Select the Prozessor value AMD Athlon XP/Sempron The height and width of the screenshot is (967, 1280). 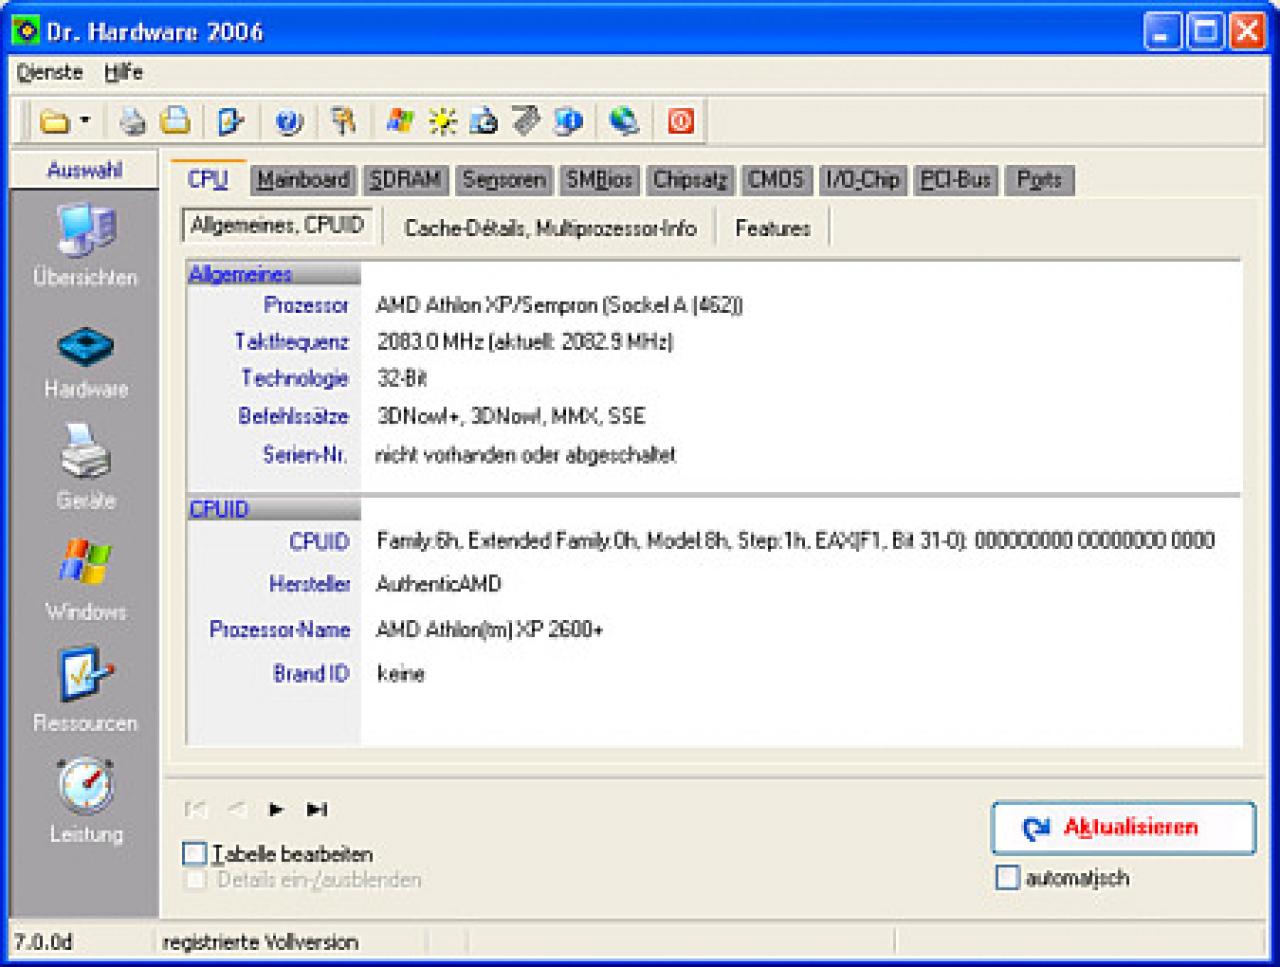(560, 305)
